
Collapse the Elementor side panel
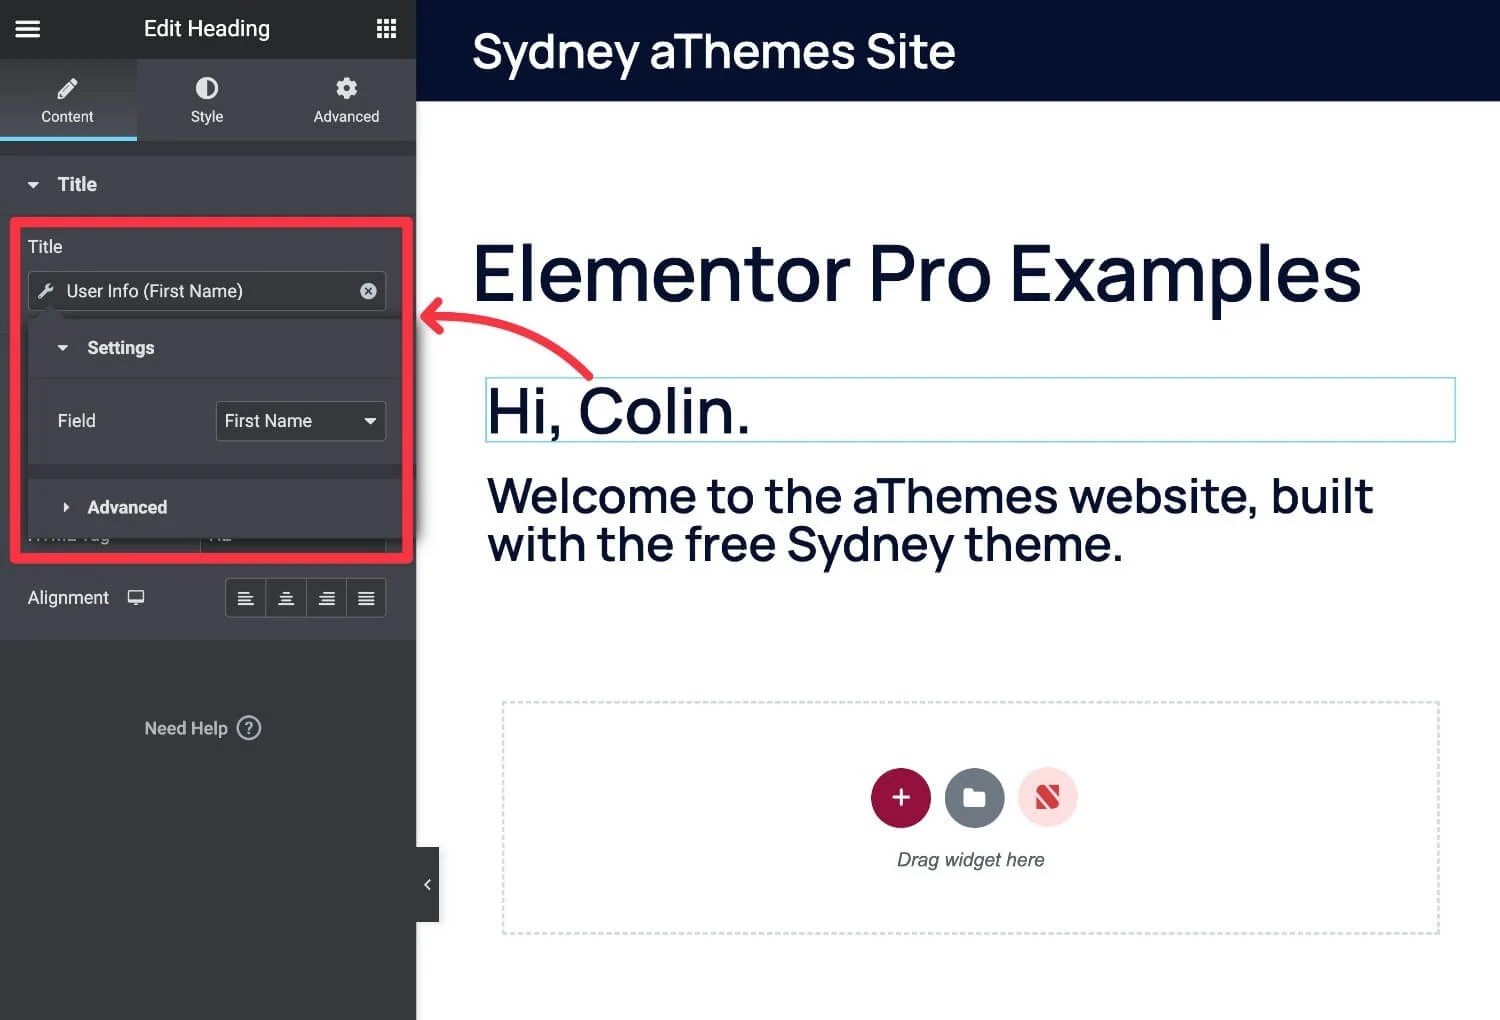click(427, 884)
